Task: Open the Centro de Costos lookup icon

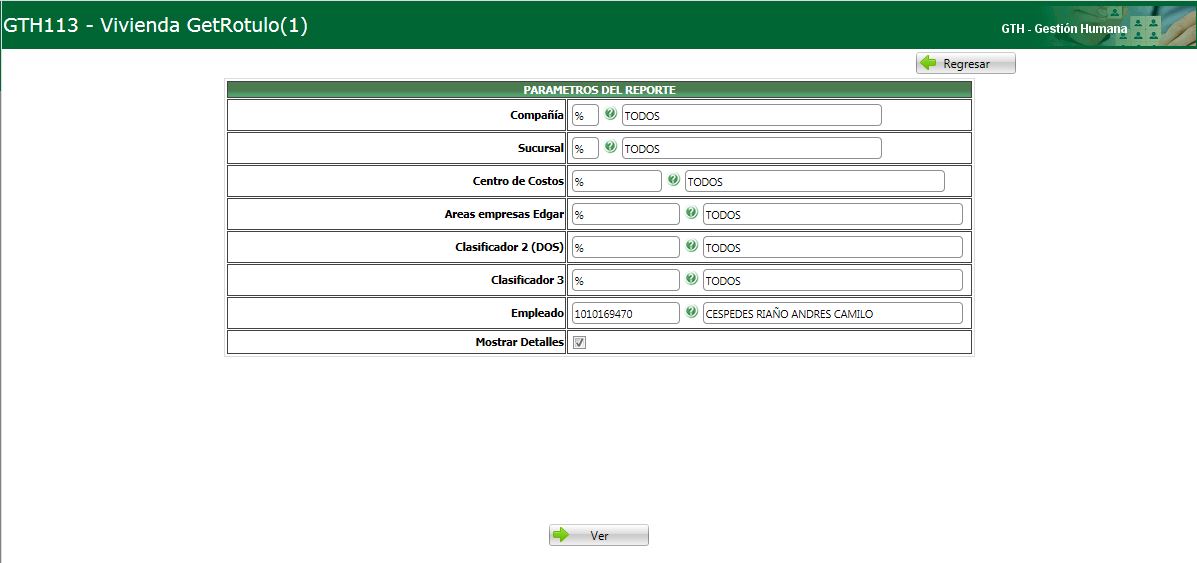Action: click(673, 180)
